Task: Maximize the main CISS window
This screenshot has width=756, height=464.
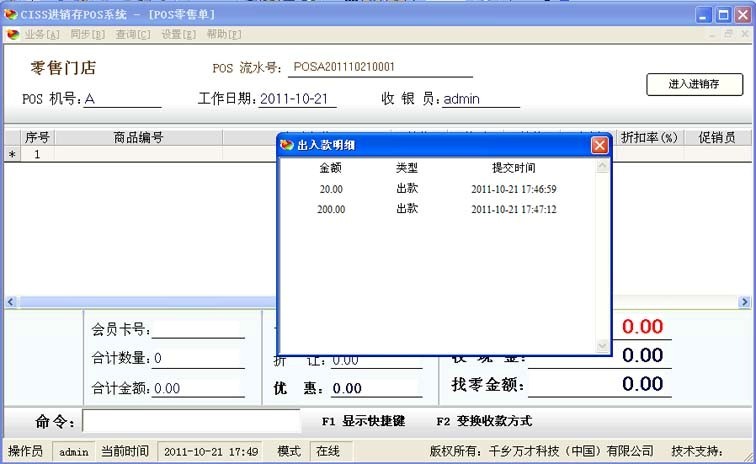Action: (x=723, y=14)
